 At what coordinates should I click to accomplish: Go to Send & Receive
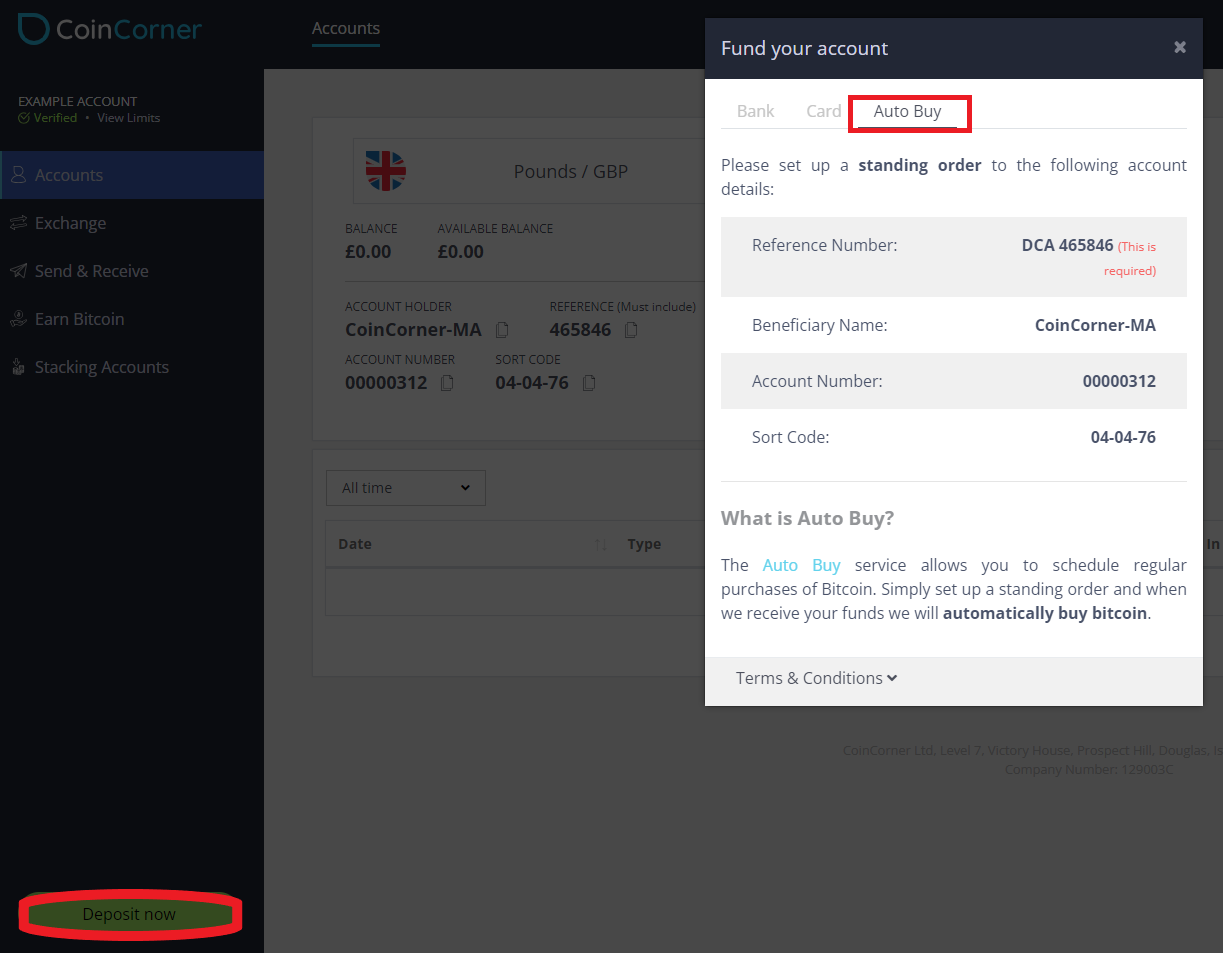point(132,271)
